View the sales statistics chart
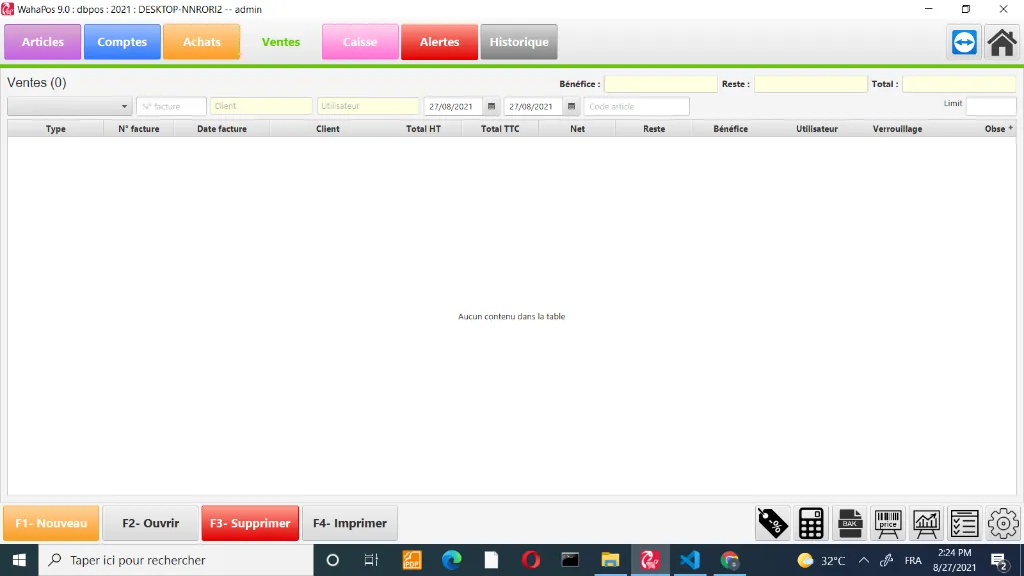 [x=926, y=523]
